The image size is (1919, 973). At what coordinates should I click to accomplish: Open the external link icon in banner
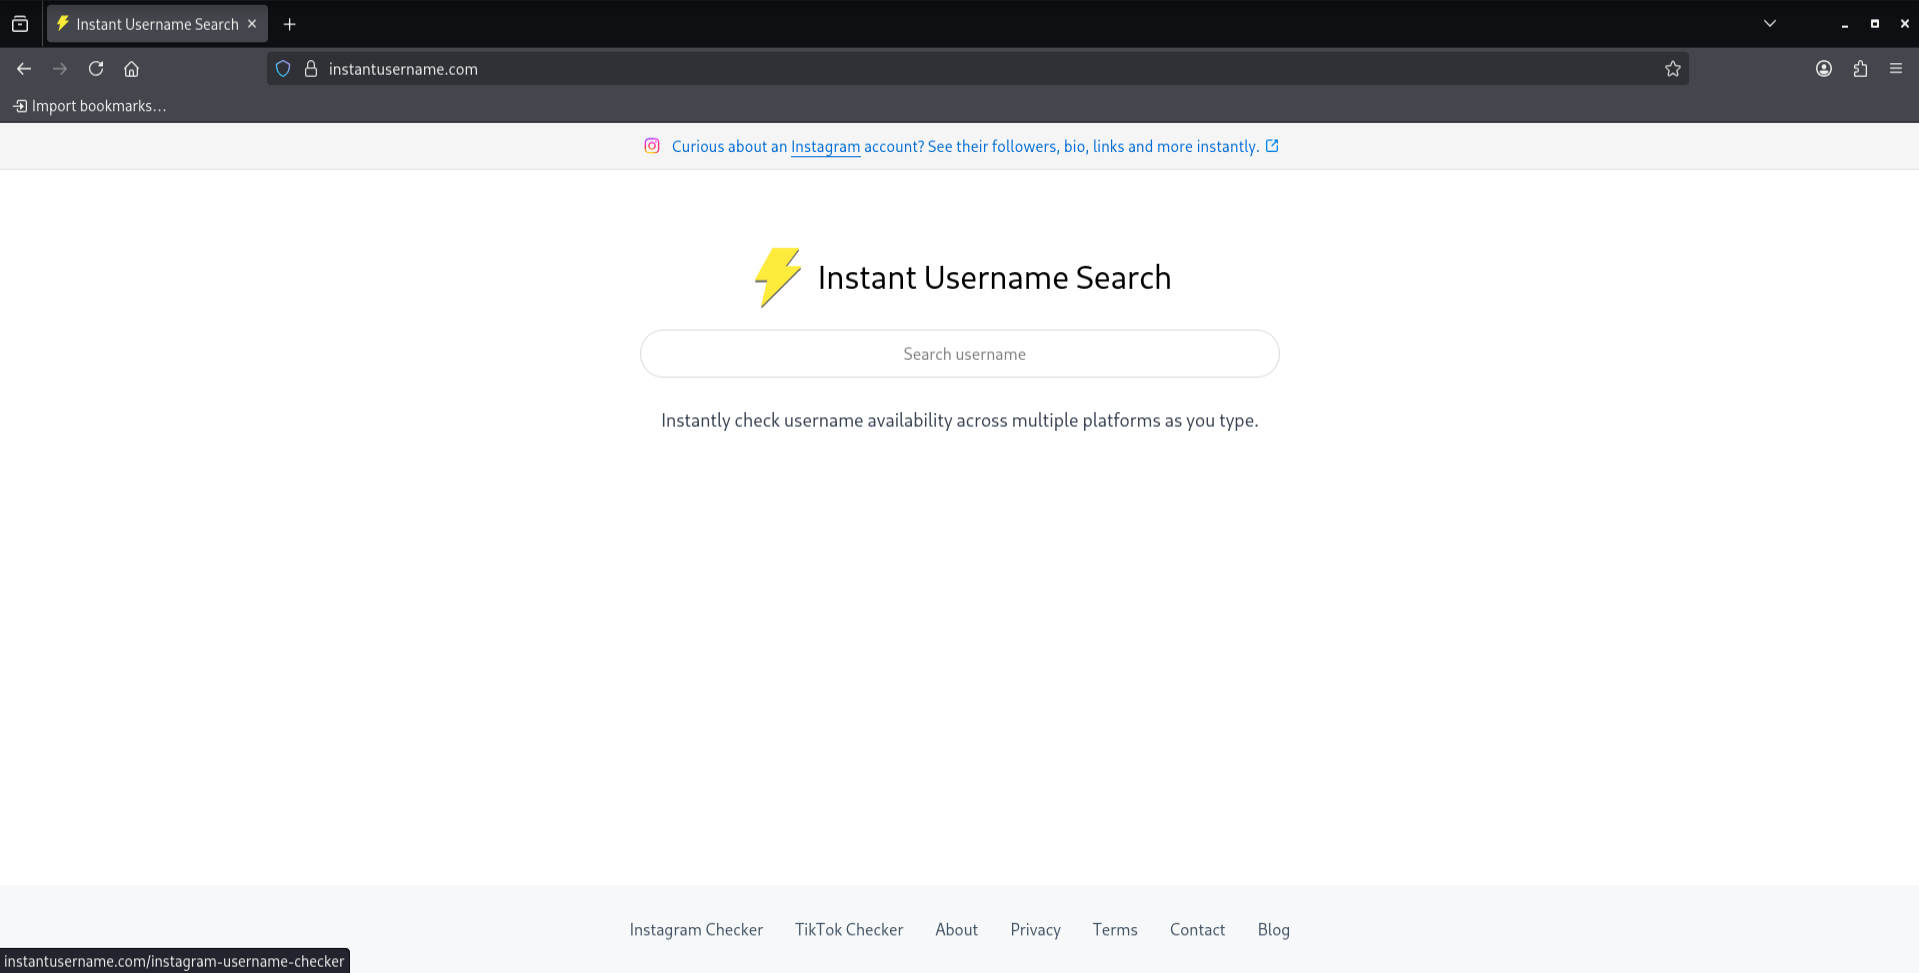point(1272,146)
